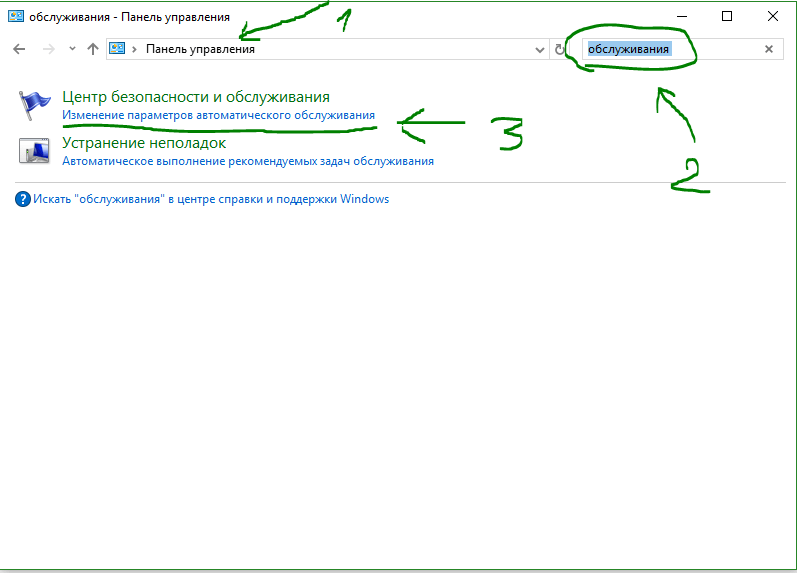Go up one level with up arrow
The image size is (797, 573).
coord(93,49)
